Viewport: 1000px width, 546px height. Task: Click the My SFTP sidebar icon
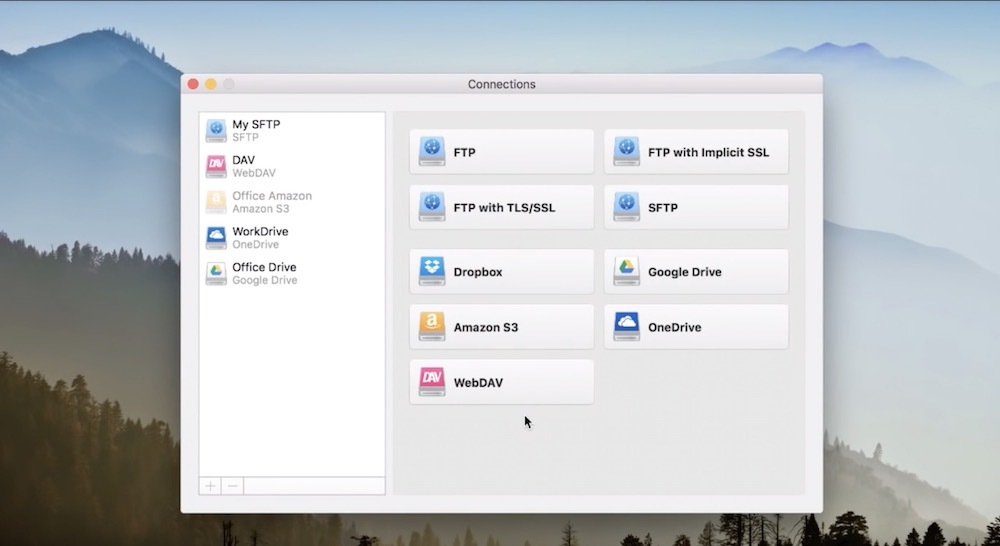pos(216,130)
